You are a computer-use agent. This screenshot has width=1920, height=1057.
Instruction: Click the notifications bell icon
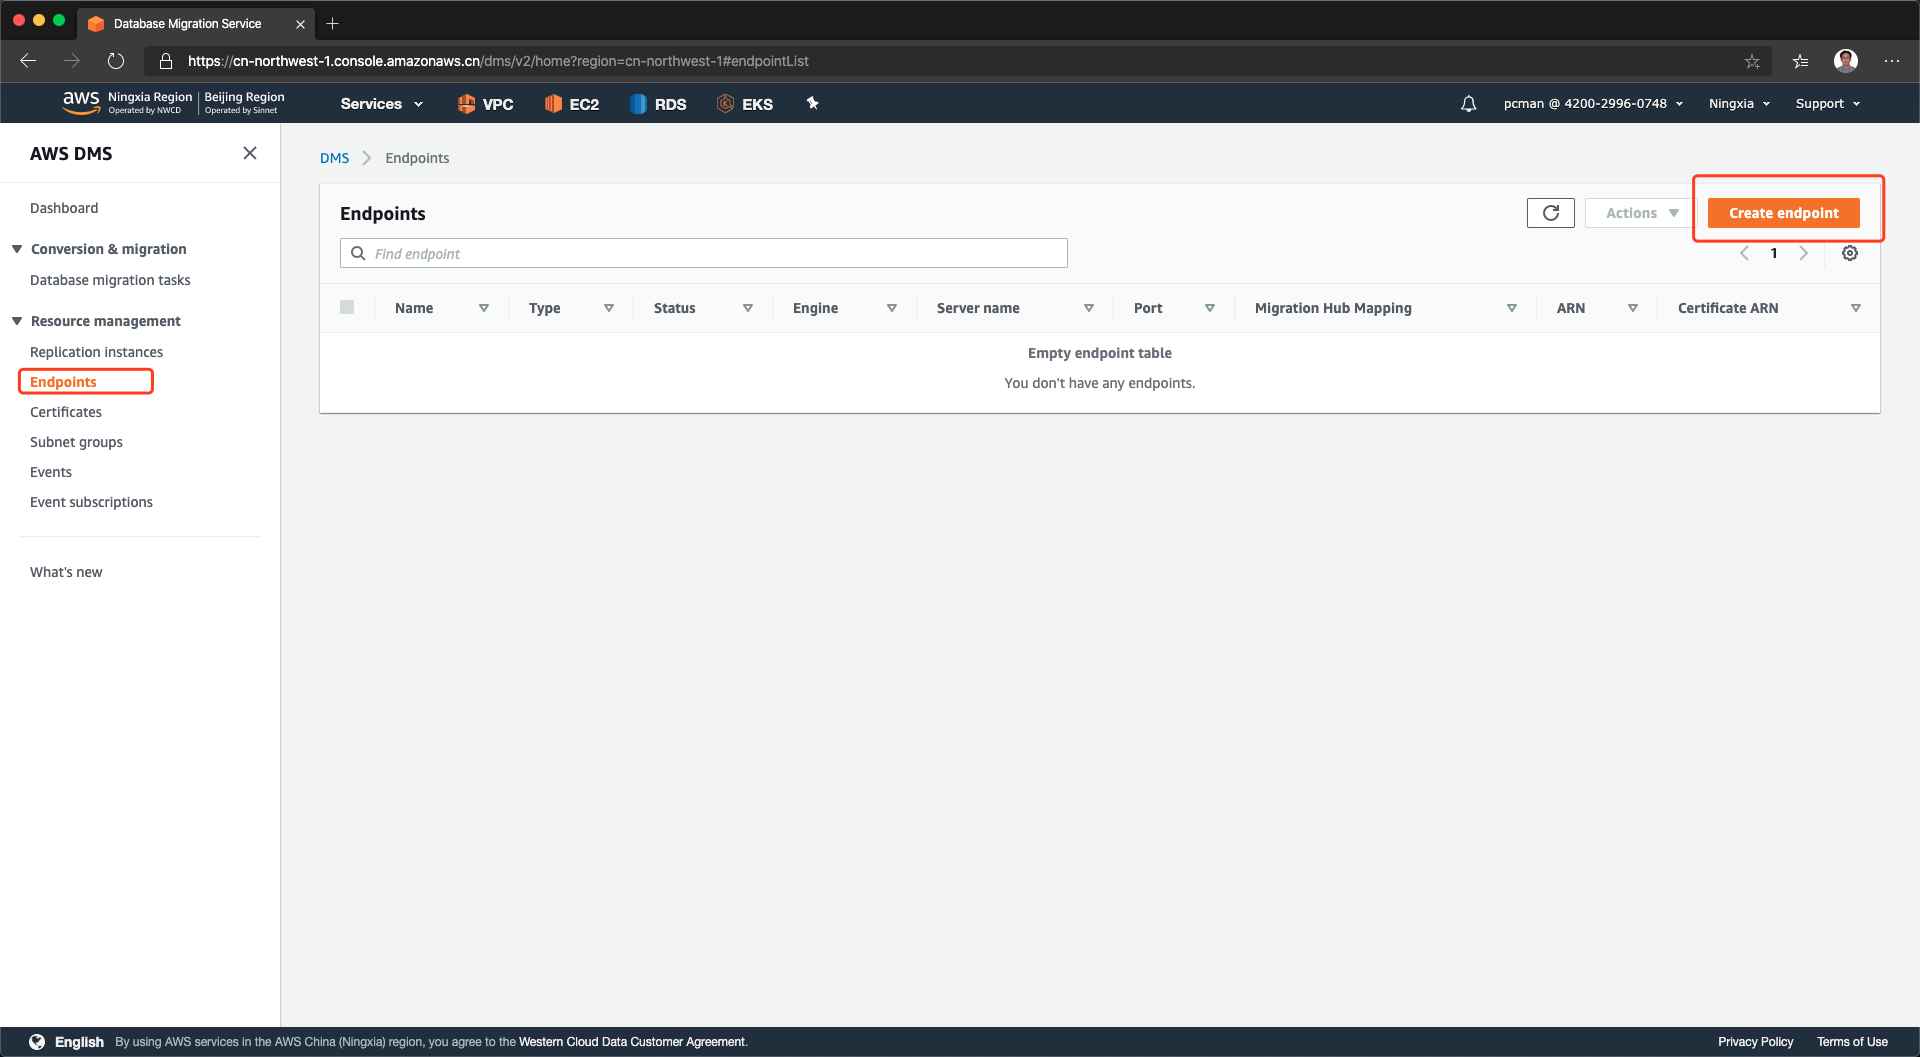(1468, 104)
